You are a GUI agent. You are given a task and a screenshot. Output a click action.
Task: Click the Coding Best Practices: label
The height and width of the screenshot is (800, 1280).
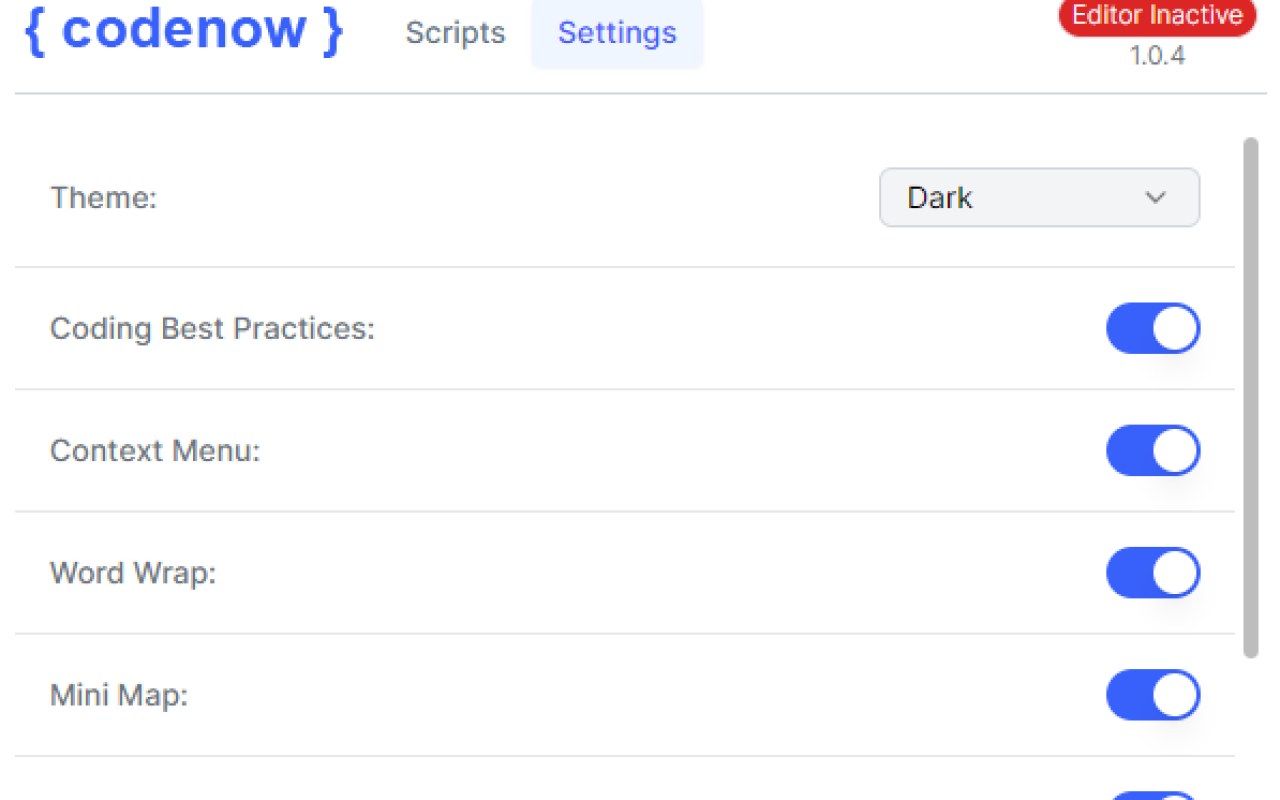click(213, 328)
